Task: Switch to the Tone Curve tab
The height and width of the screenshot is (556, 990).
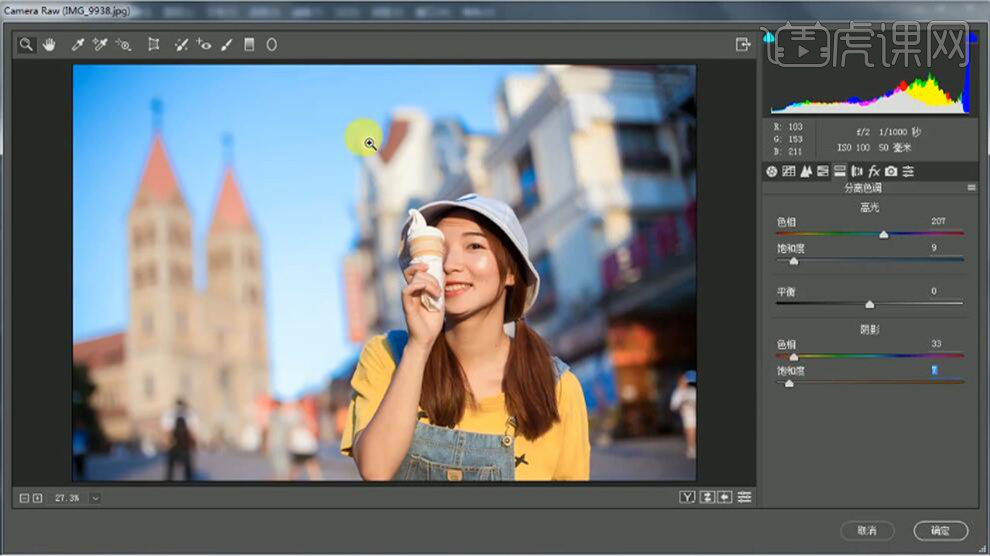Action: click(x=788, y=172)
